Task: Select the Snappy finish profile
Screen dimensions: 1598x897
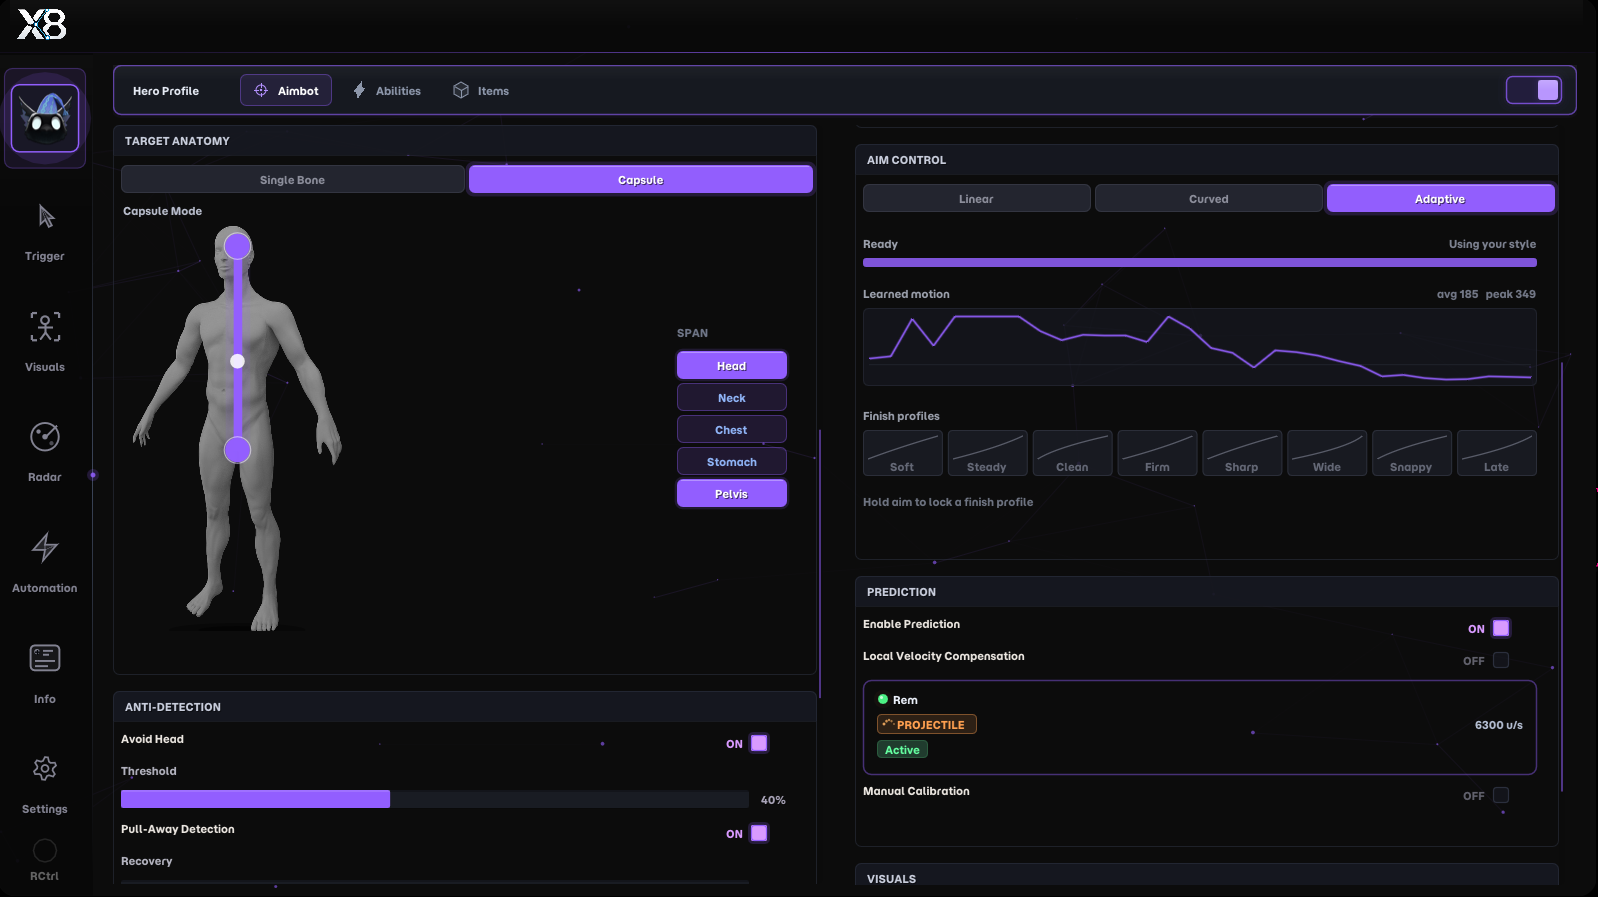Action: pos(1411,453)
